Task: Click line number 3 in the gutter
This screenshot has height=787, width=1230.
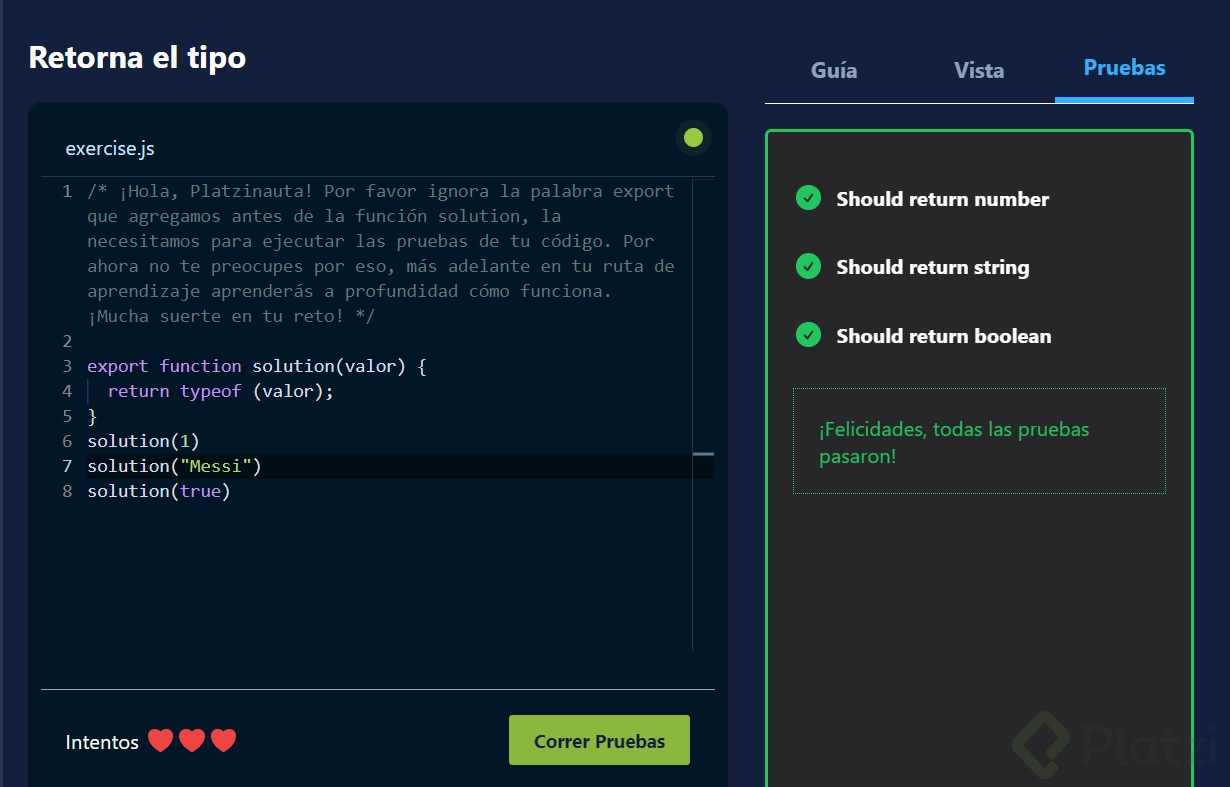Action: tap(67, 366)
